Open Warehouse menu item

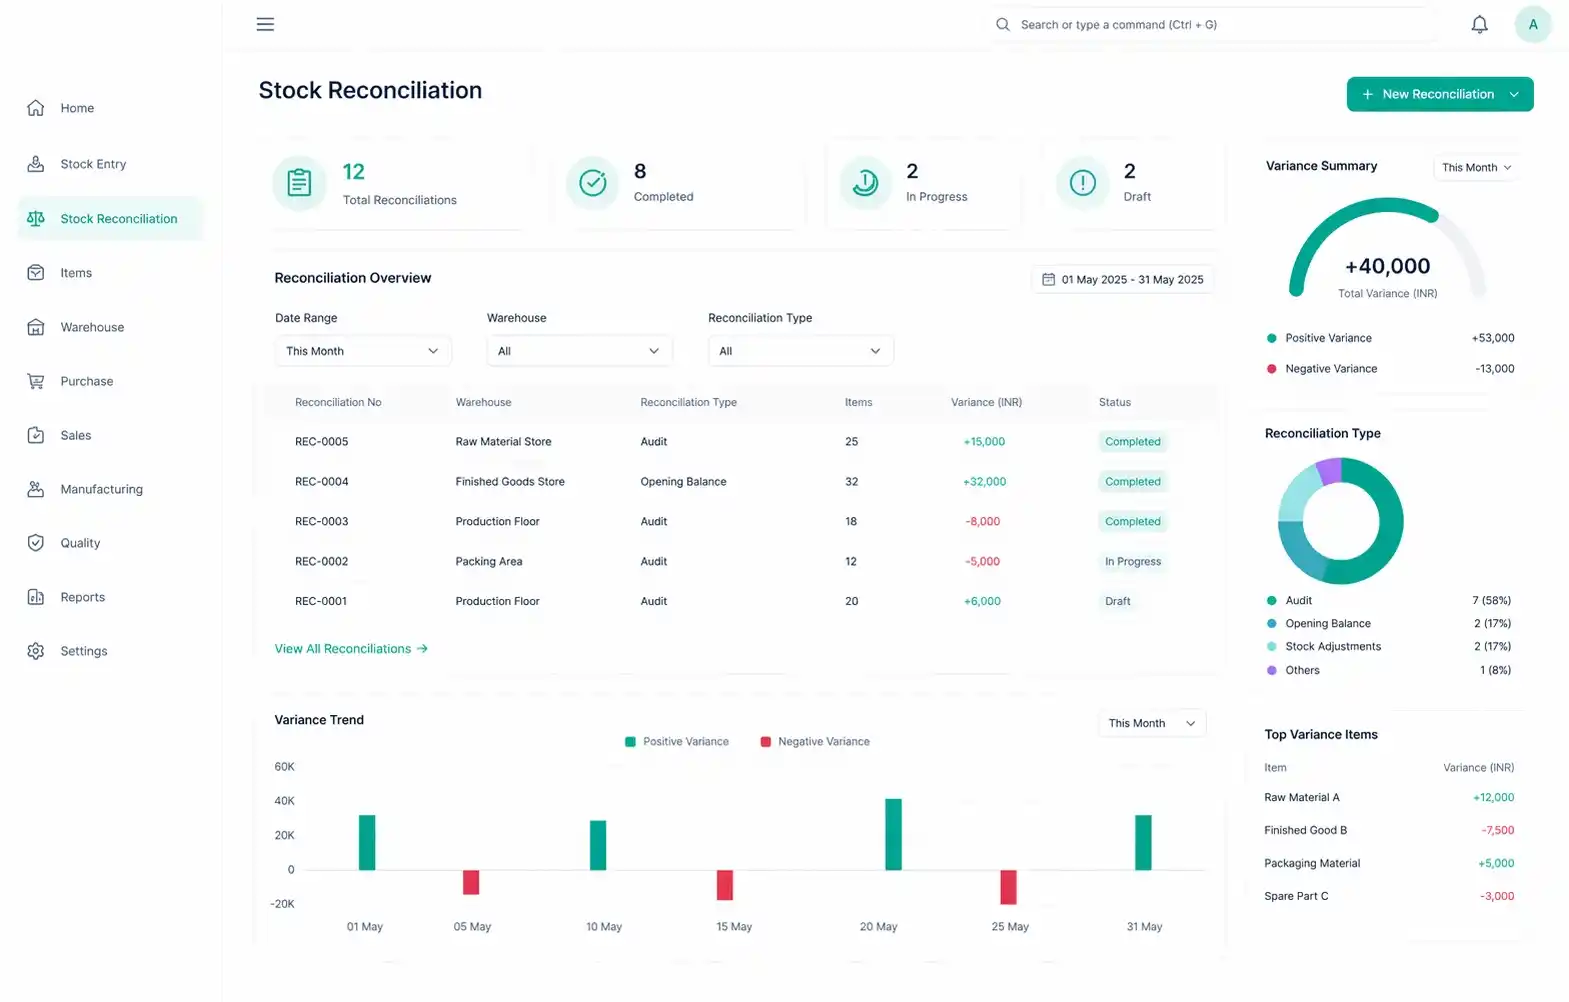click(92, 327)
